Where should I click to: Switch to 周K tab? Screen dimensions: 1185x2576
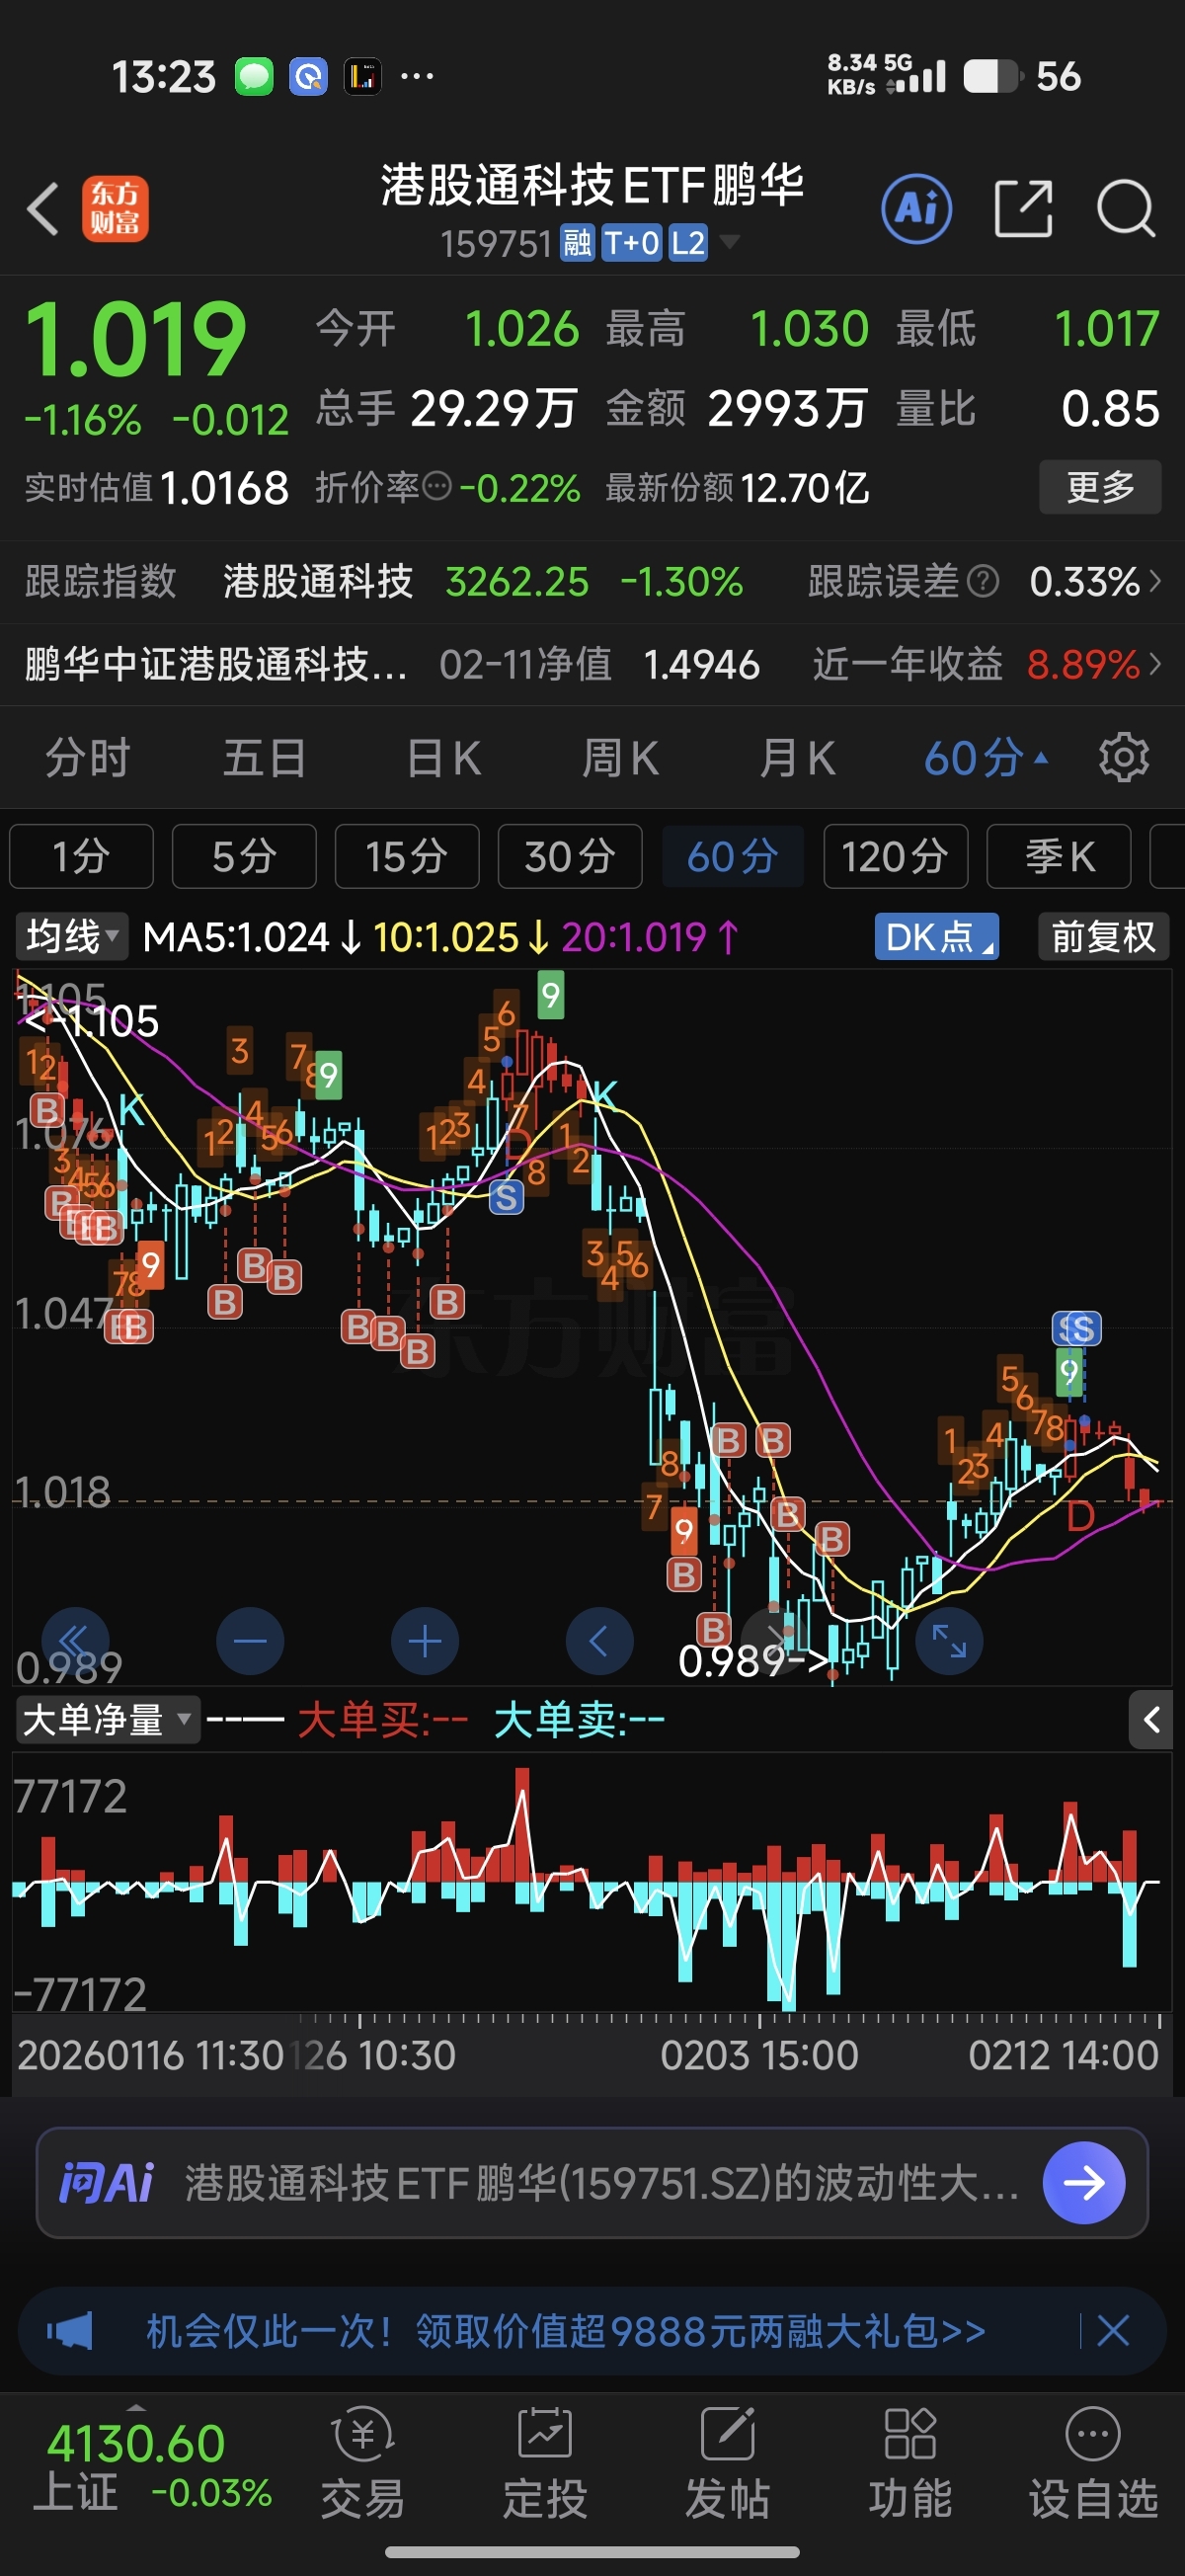pos(620,758)
